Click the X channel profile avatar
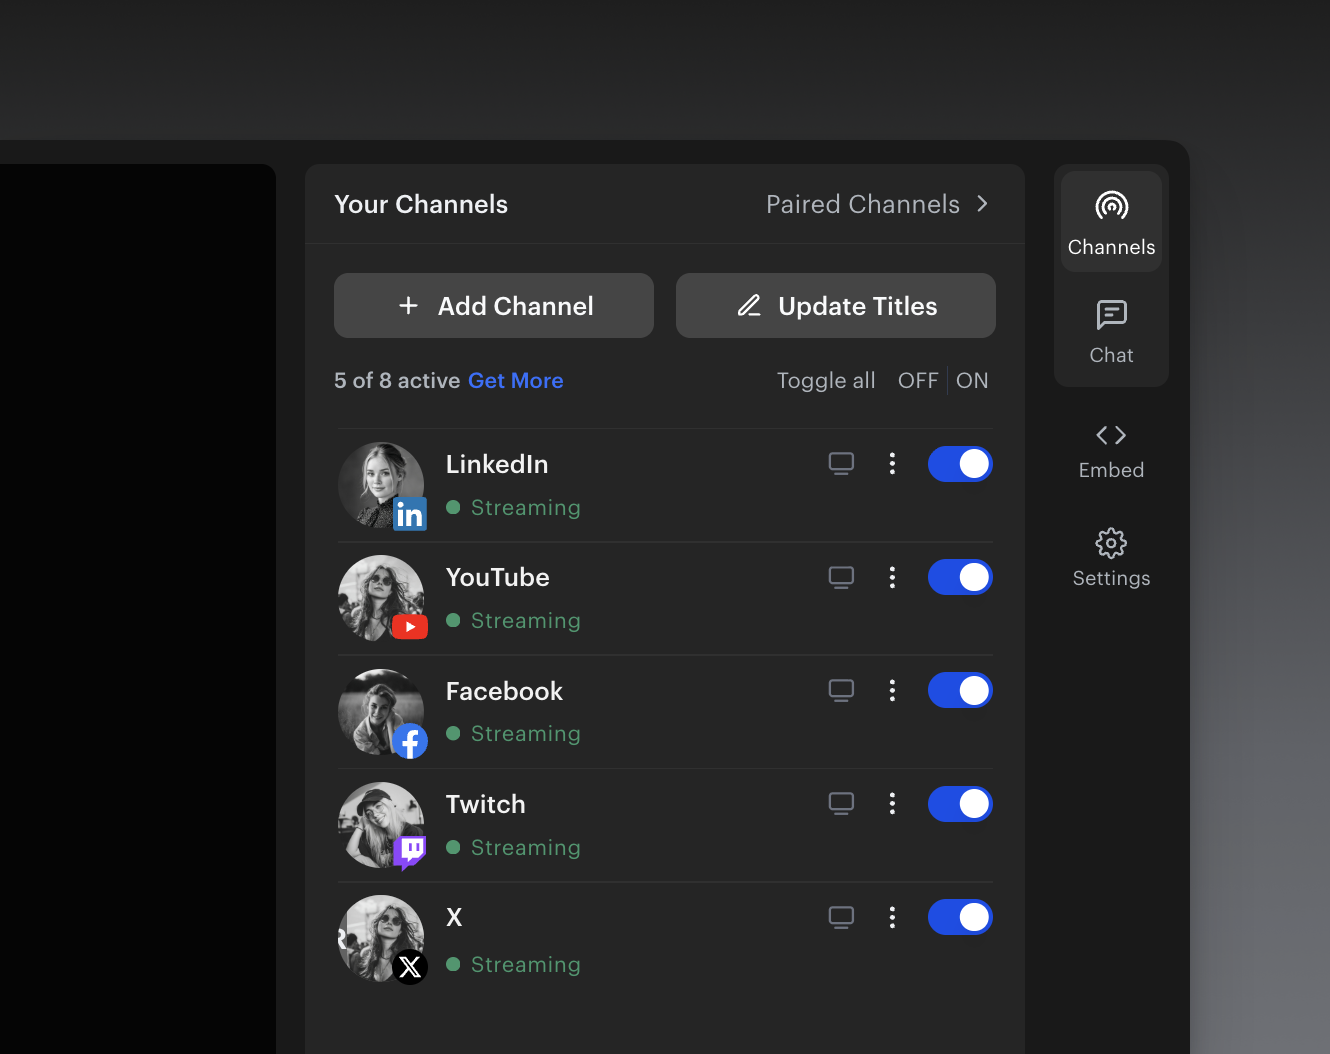The width and height of the screenshot is (1330, 1054). [x=380, y=938]
